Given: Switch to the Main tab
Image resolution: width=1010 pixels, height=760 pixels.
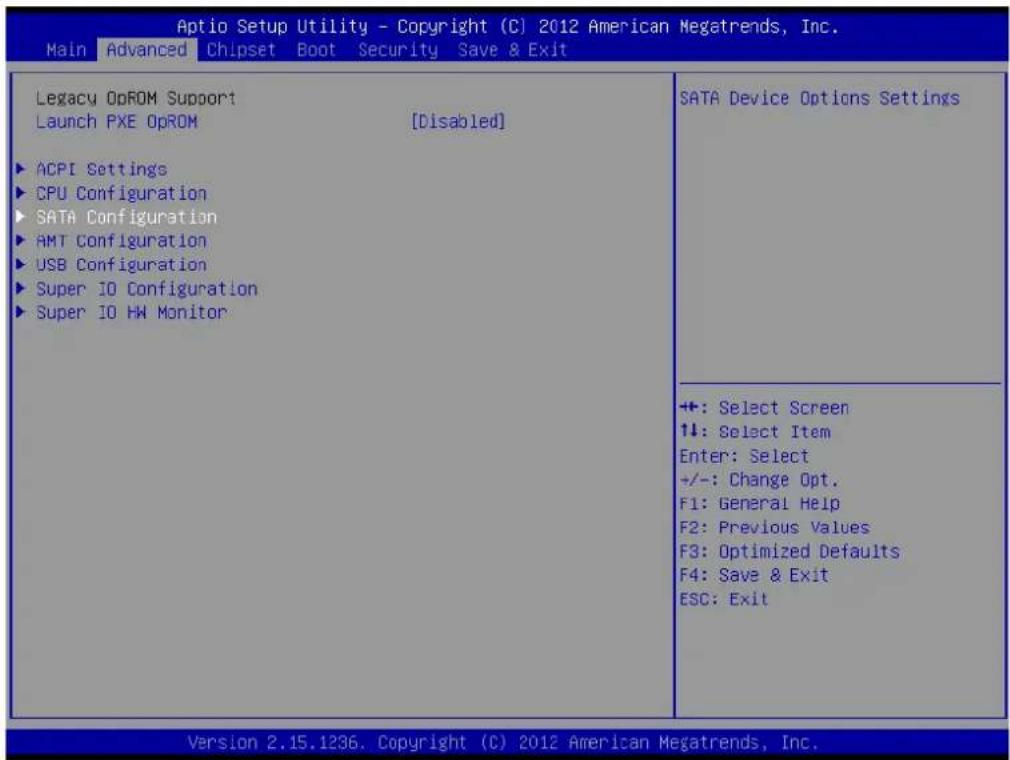Looking at the screenshot, I should [66, 50].
